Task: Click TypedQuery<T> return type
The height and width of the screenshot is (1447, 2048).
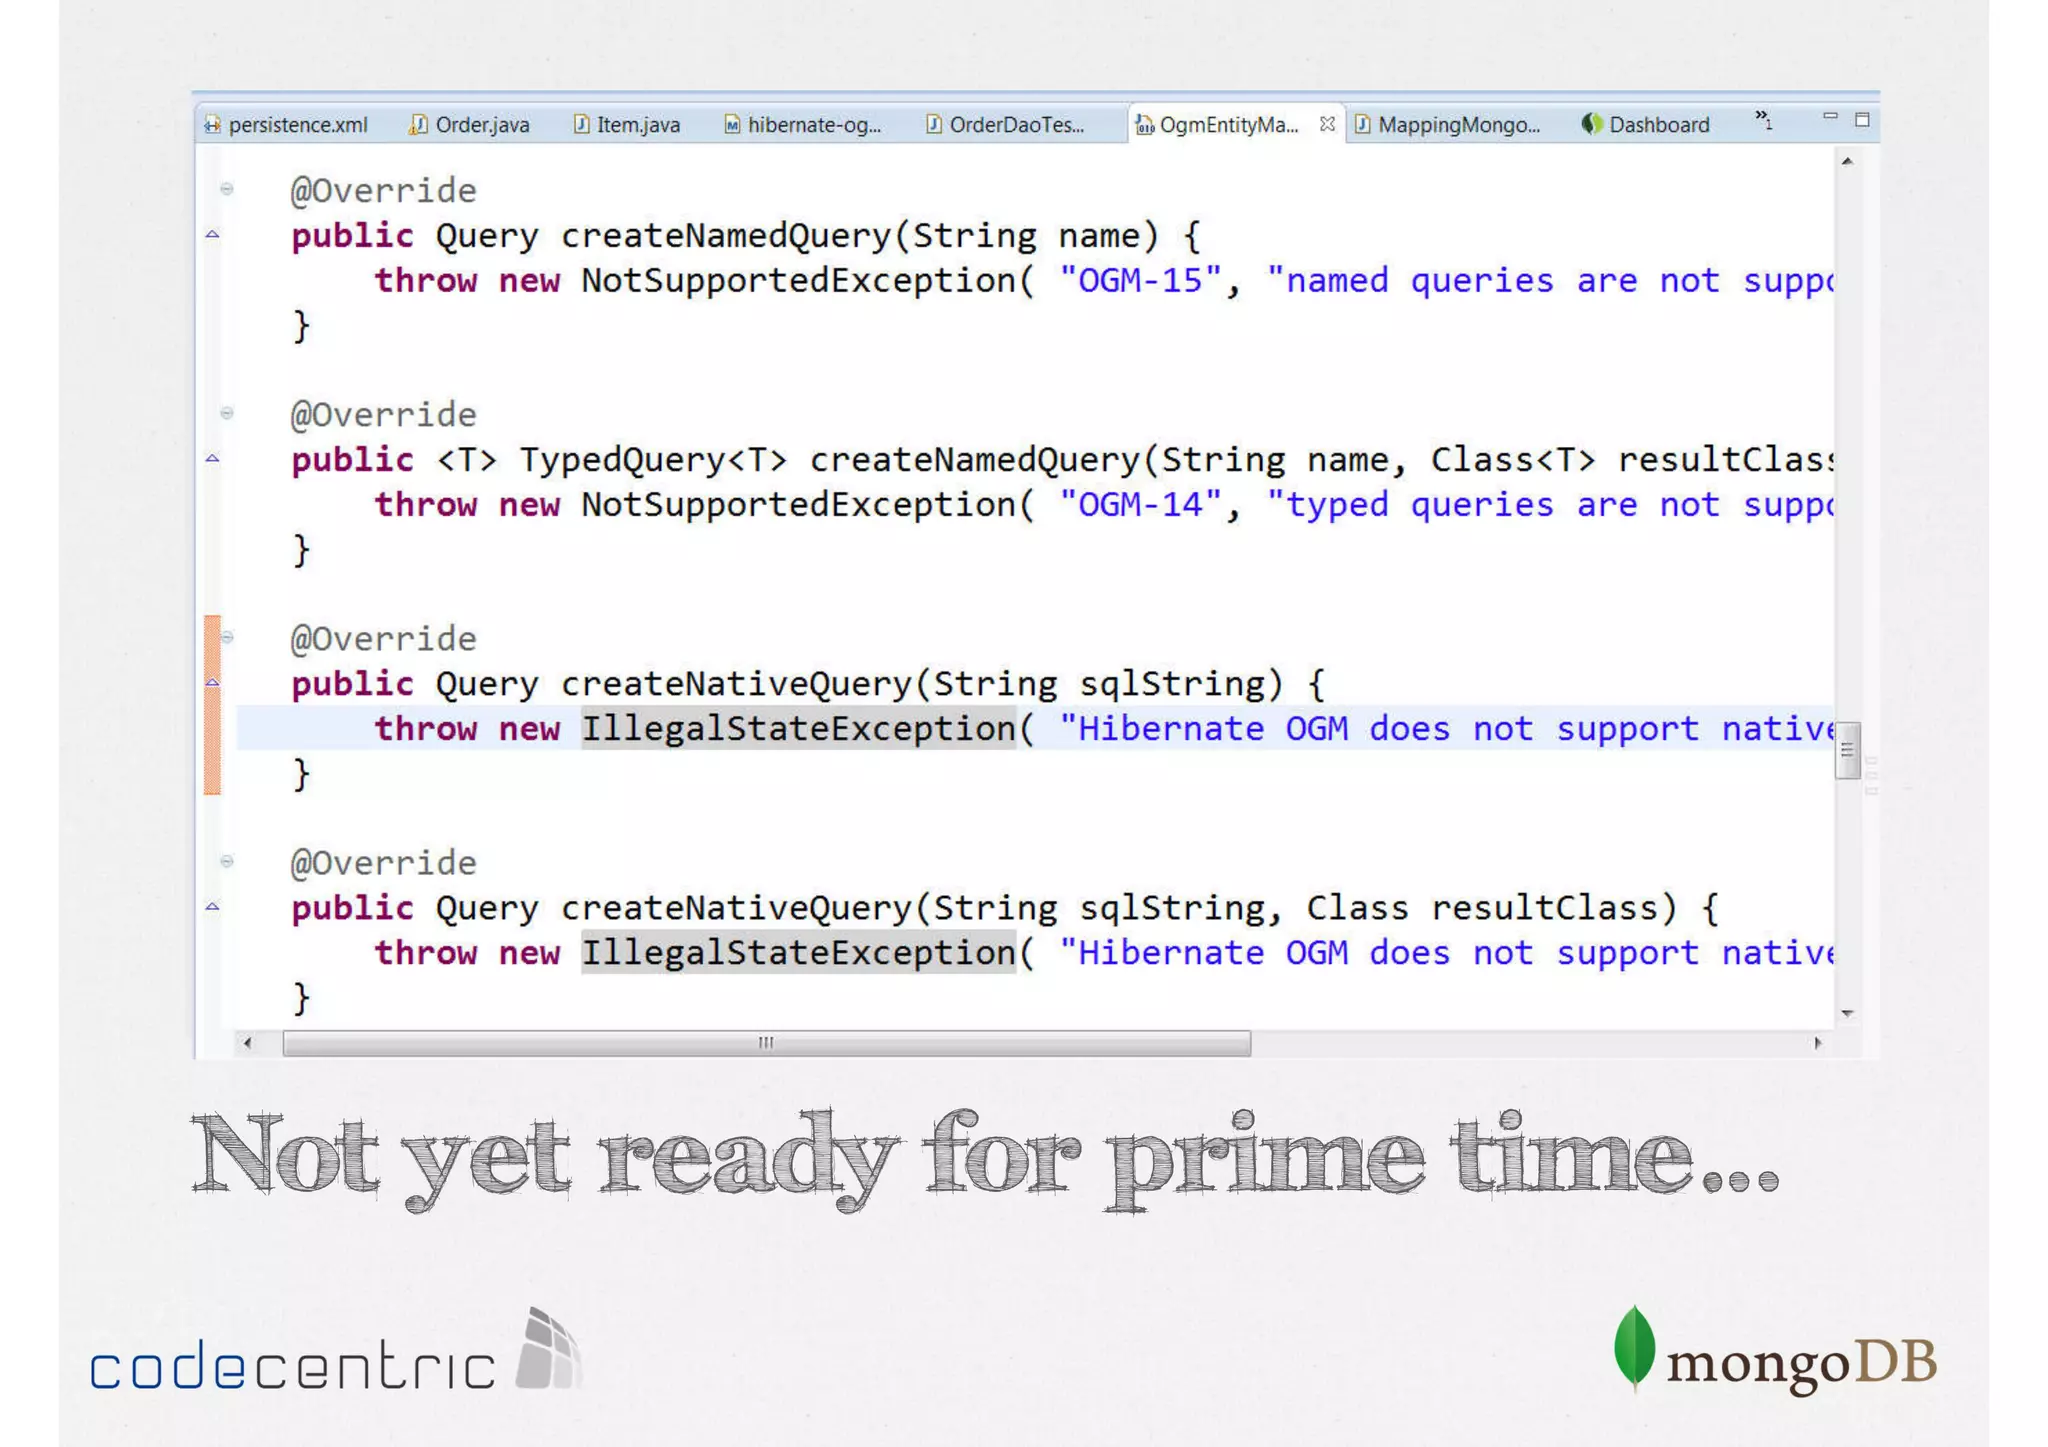Action: pos(653,459)
